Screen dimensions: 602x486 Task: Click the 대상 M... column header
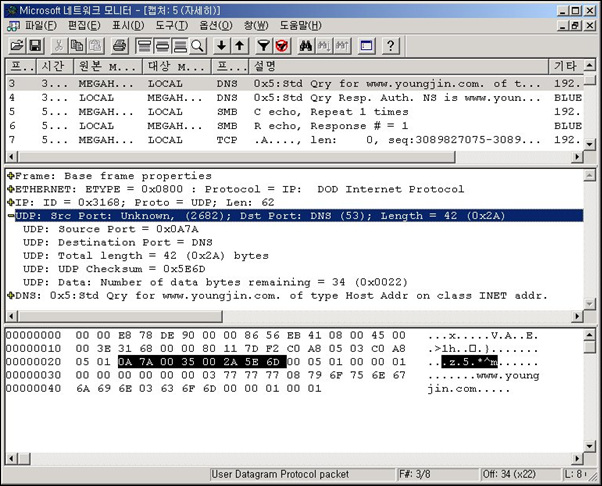click(x=177, y=66)
